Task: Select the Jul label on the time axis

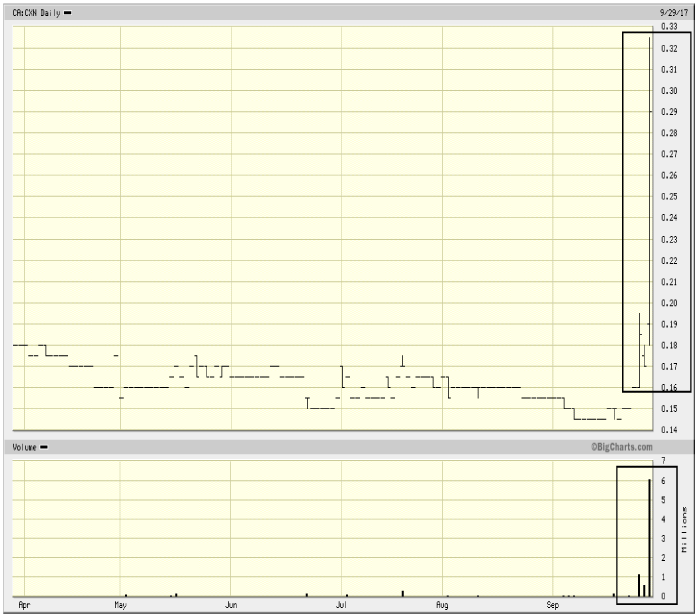Action: [x=342, y=605]
